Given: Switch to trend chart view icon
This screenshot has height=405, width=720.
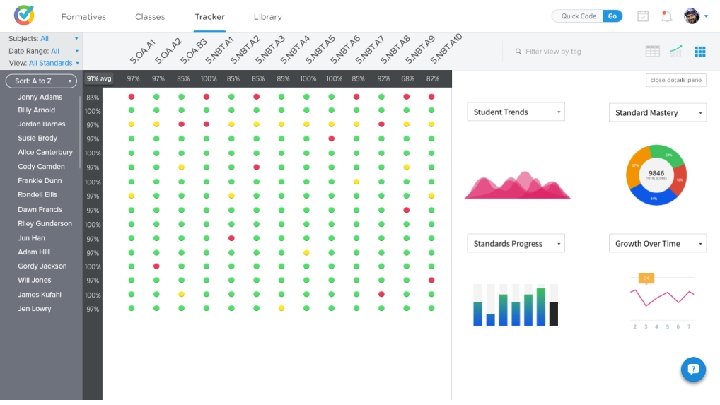Looking at the screenshot, I should [676, 51].
